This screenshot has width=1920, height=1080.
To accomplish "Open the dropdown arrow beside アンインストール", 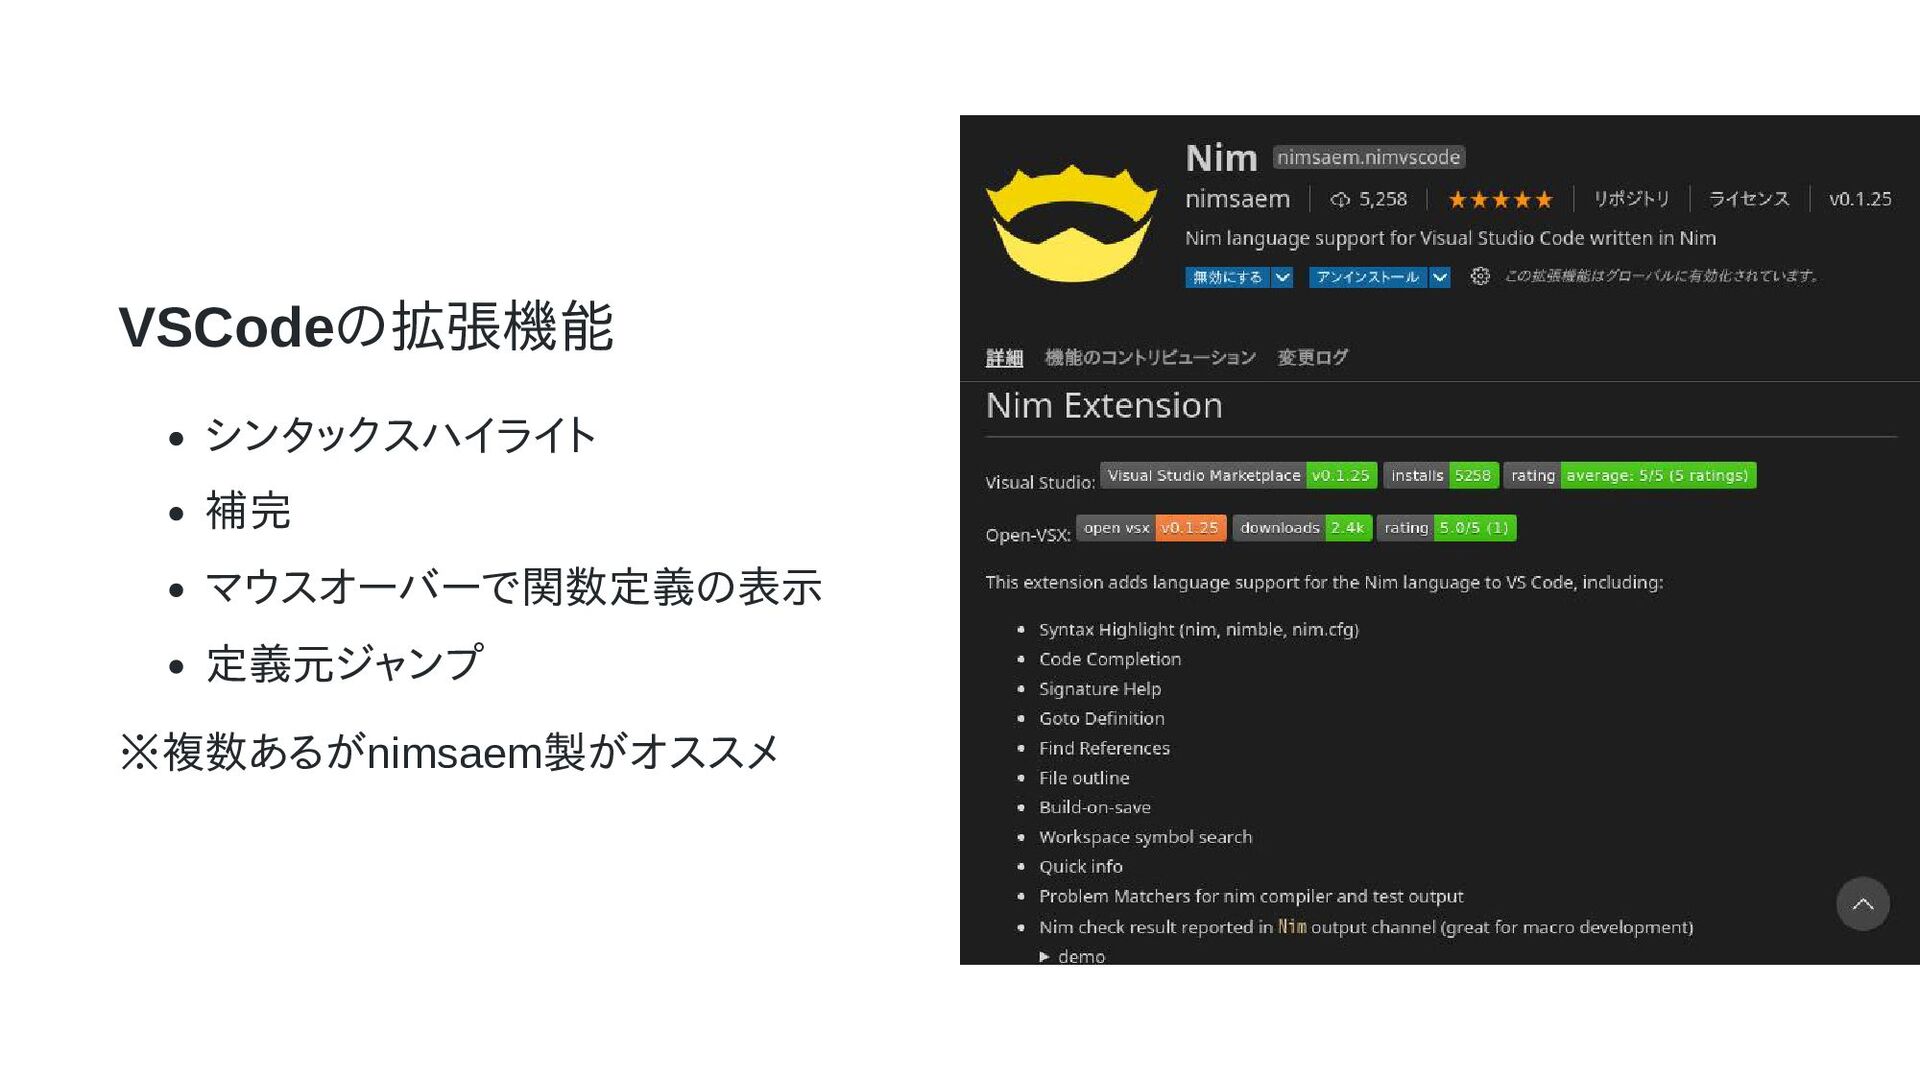I will point(1439,277).
